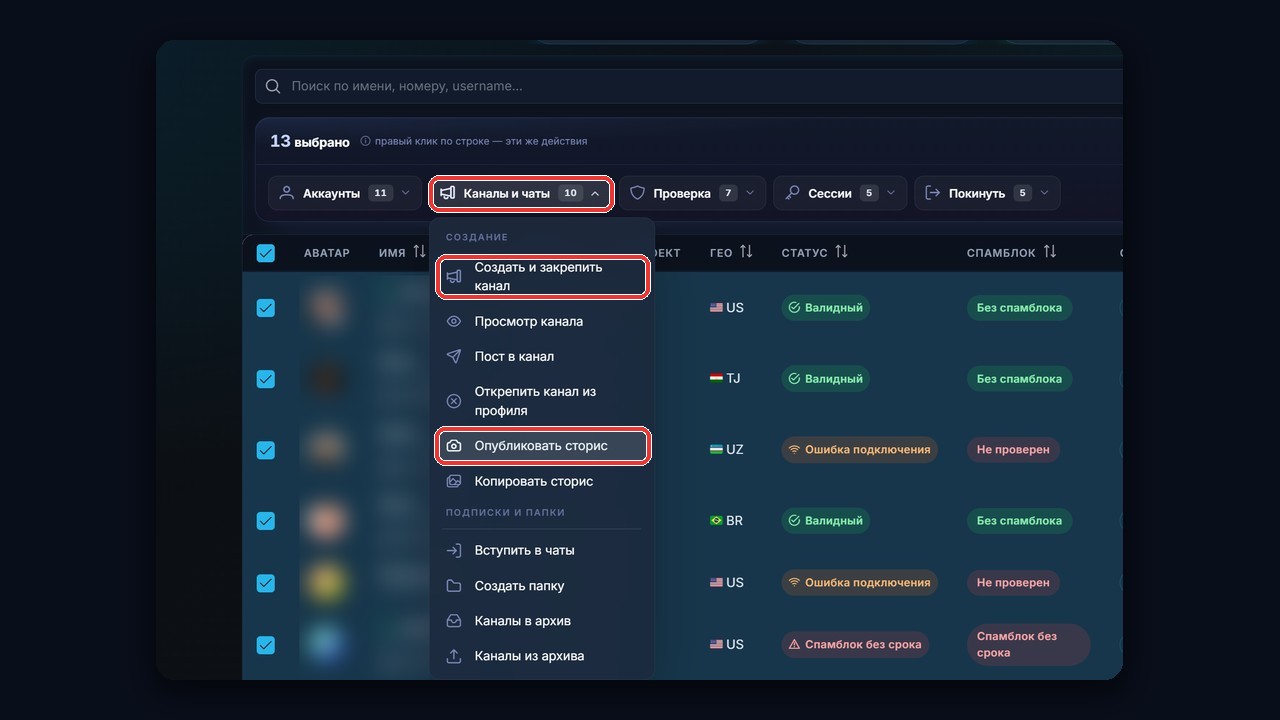The image size is (1280, 720).
Task: Deselect the BR row checkbox
Action: (x=266, y=521)
